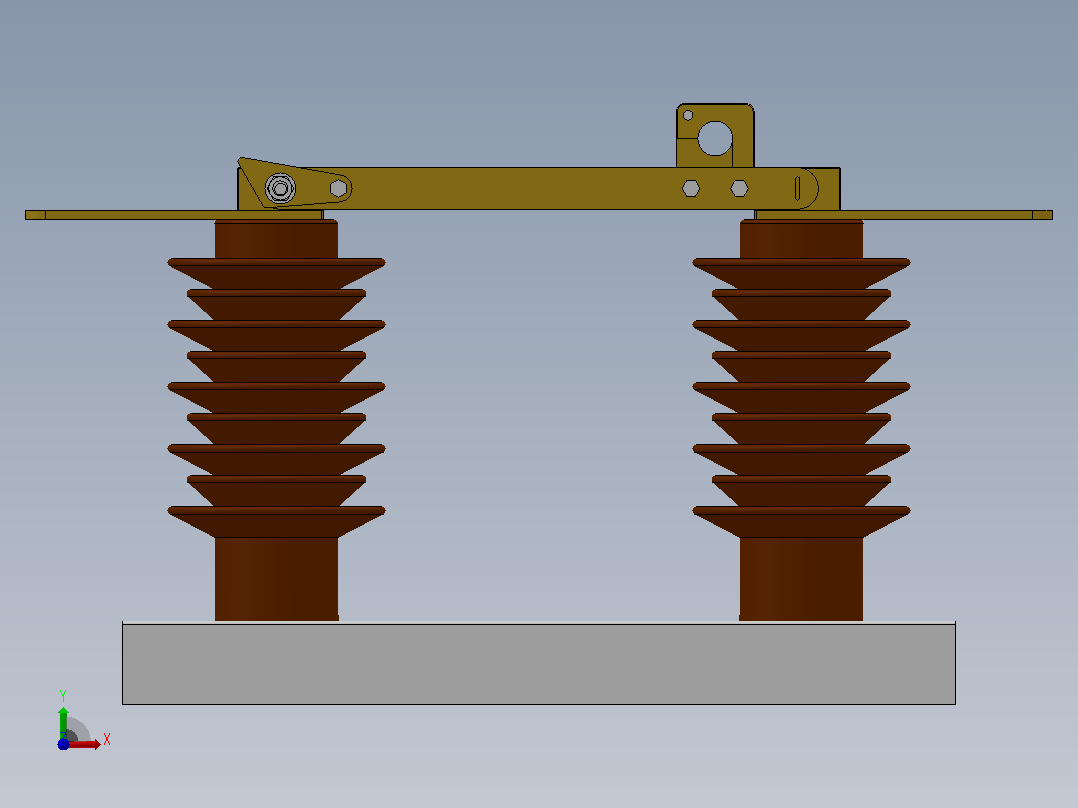Select the large round hole in the top bracket
The height and width of the screenshot is (808, 1078).
tap(715, 138)
